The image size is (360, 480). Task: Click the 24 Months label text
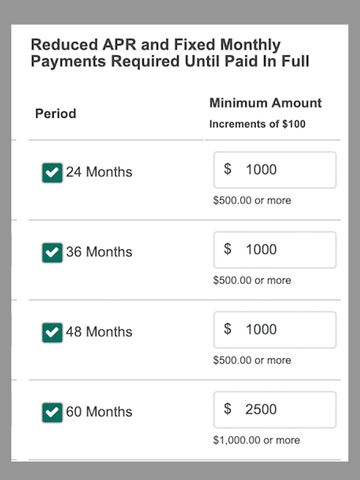pyautogui.click(x=99, y=172)
